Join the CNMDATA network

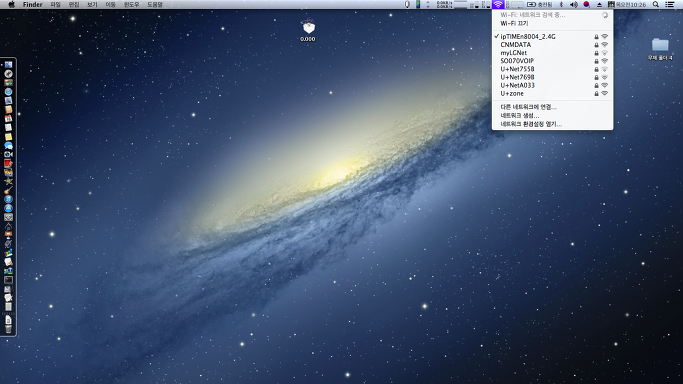[x=552, y=45]
